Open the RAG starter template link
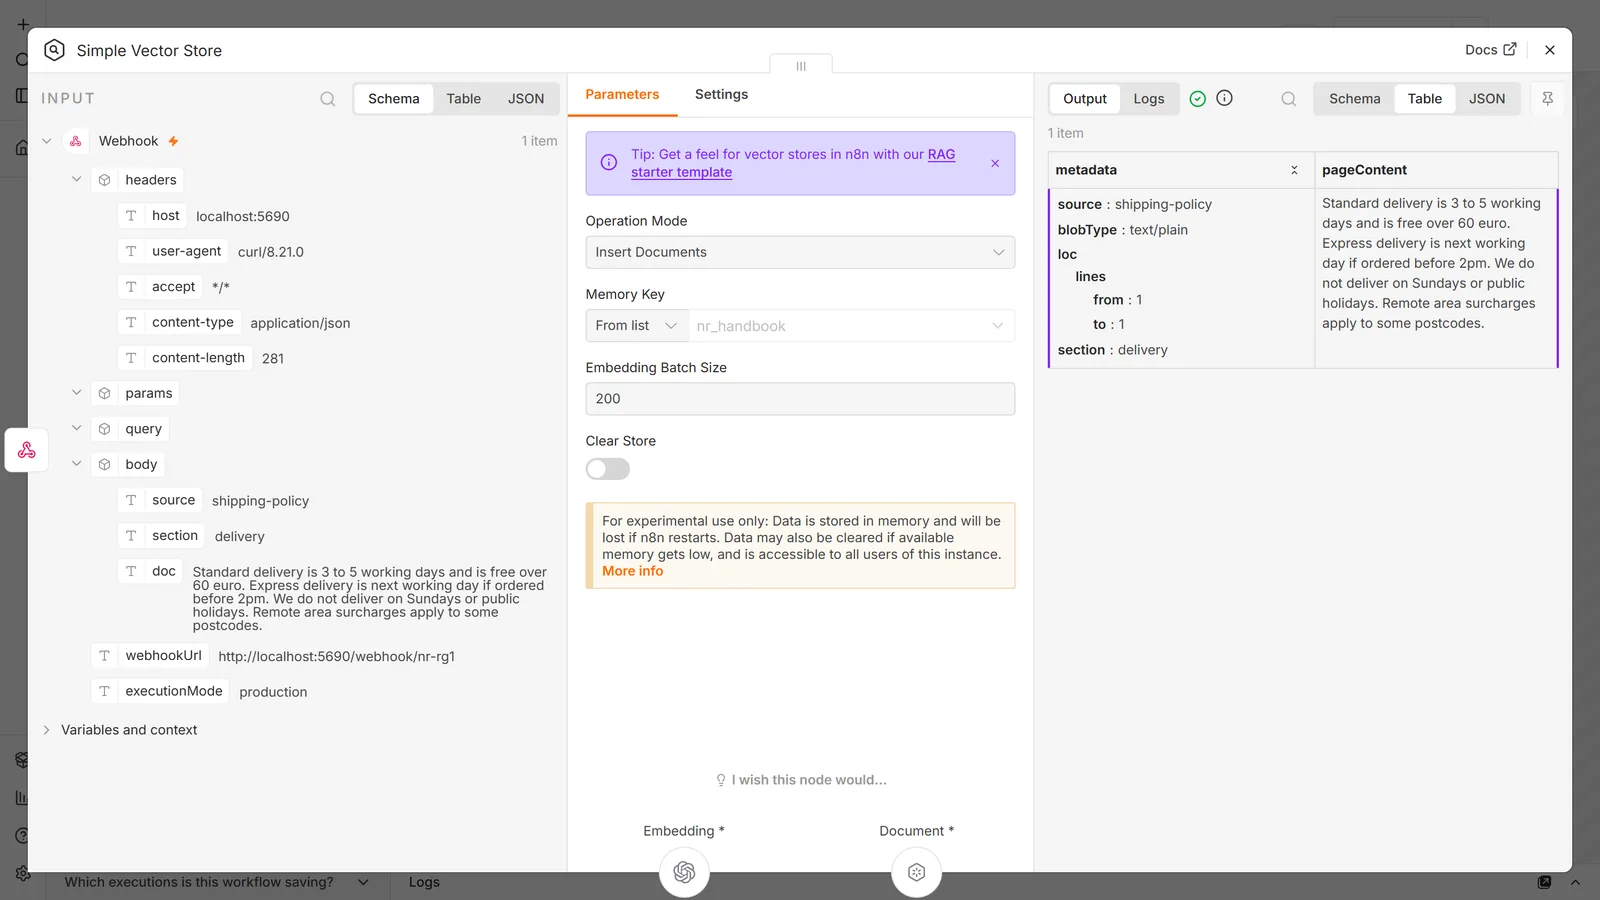1600x900 pixels. point(793,163)
